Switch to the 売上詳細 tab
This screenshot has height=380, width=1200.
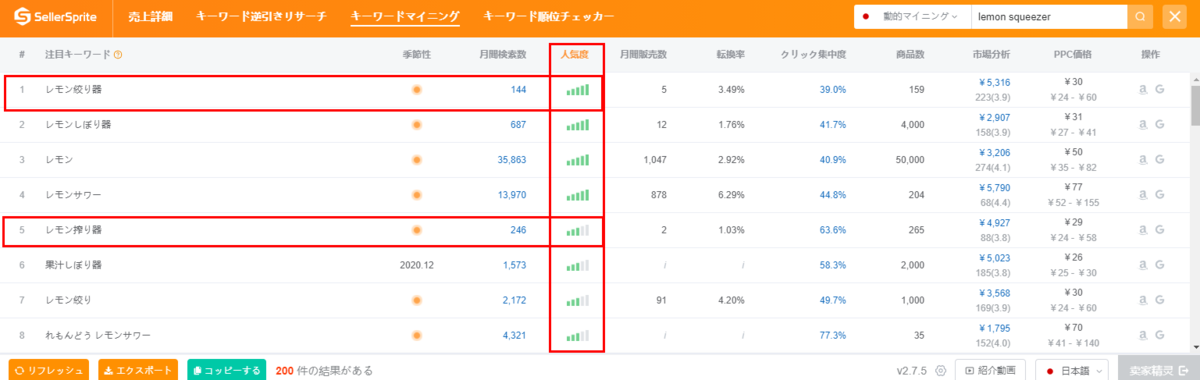151,17
